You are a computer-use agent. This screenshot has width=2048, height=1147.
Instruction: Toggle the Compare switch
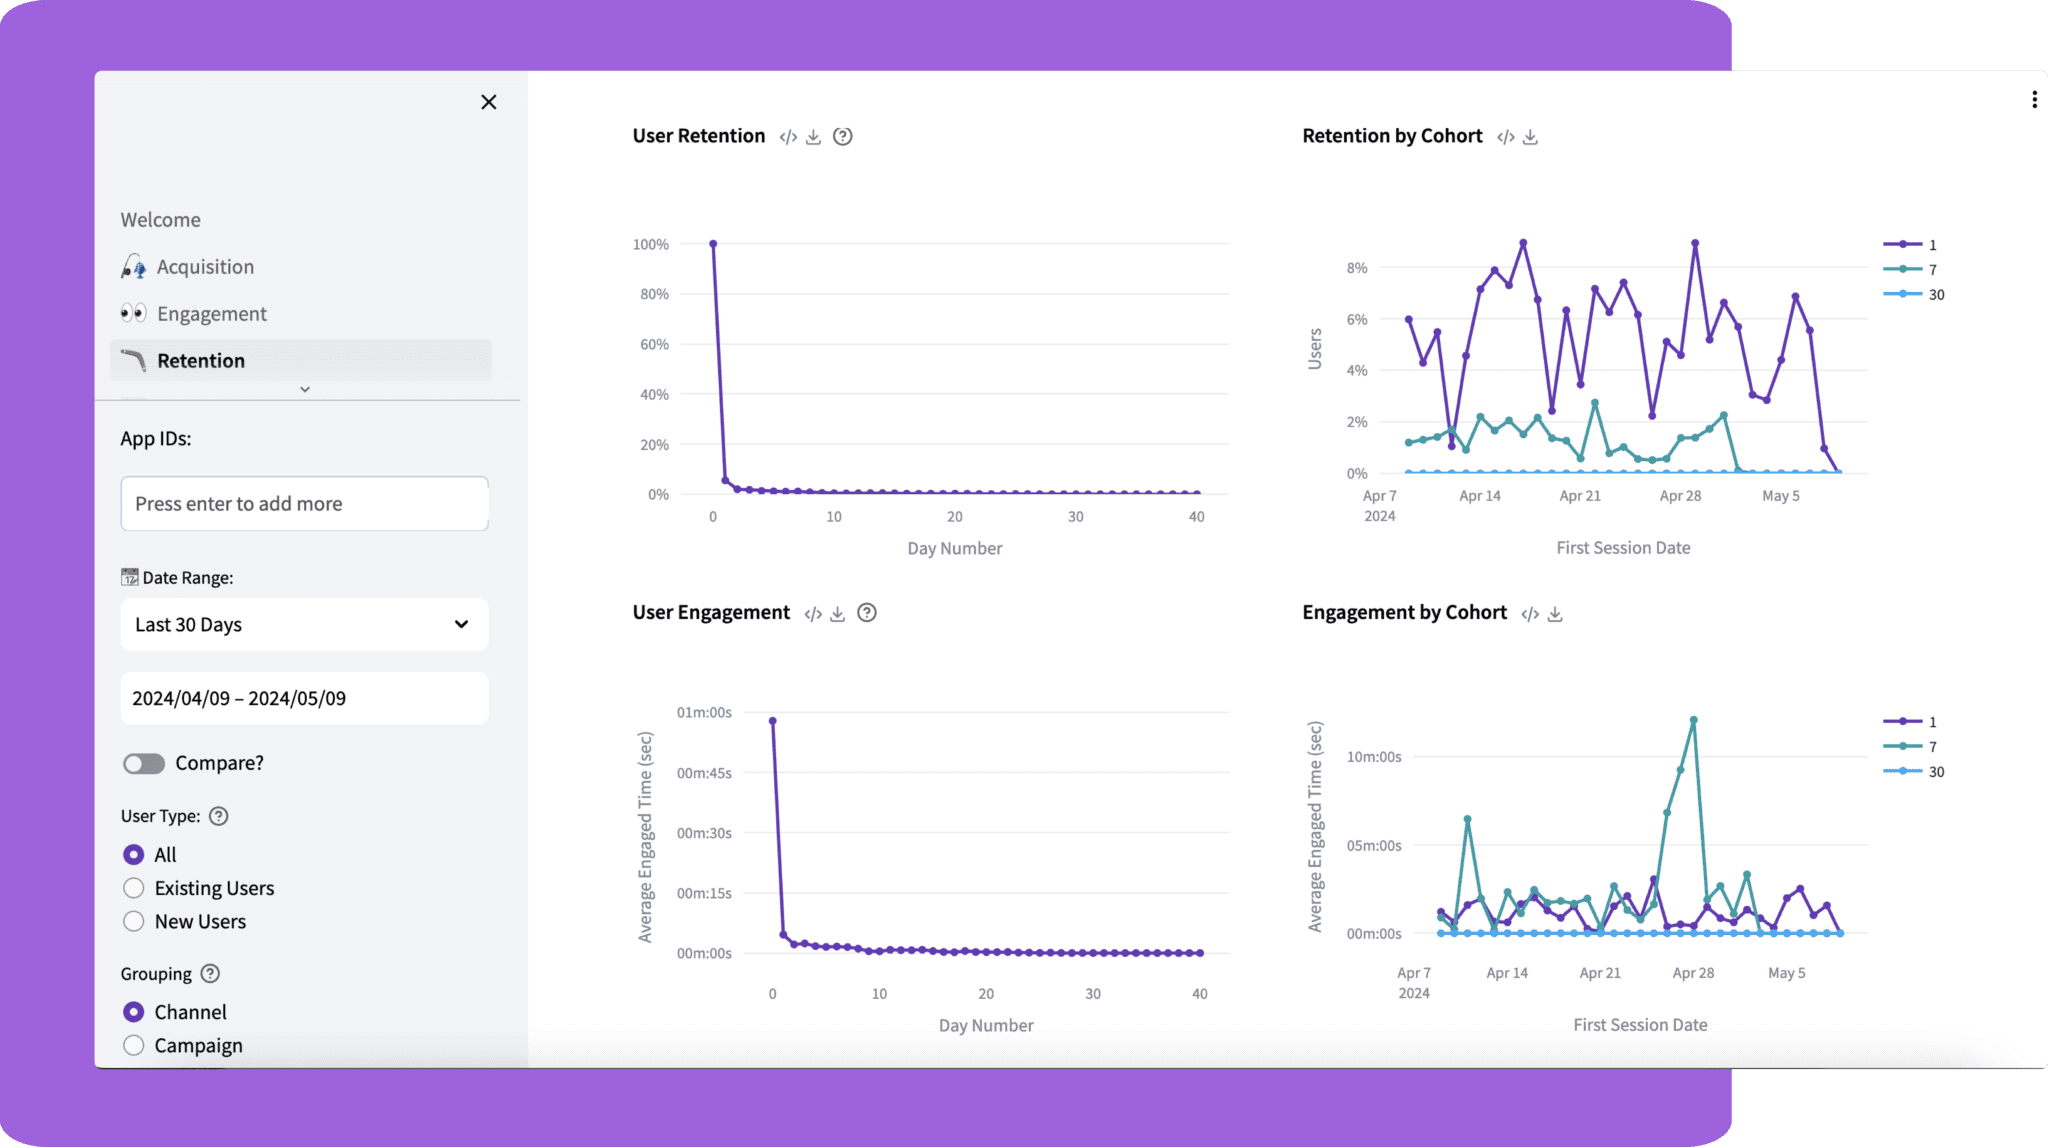tap(144, 764)
